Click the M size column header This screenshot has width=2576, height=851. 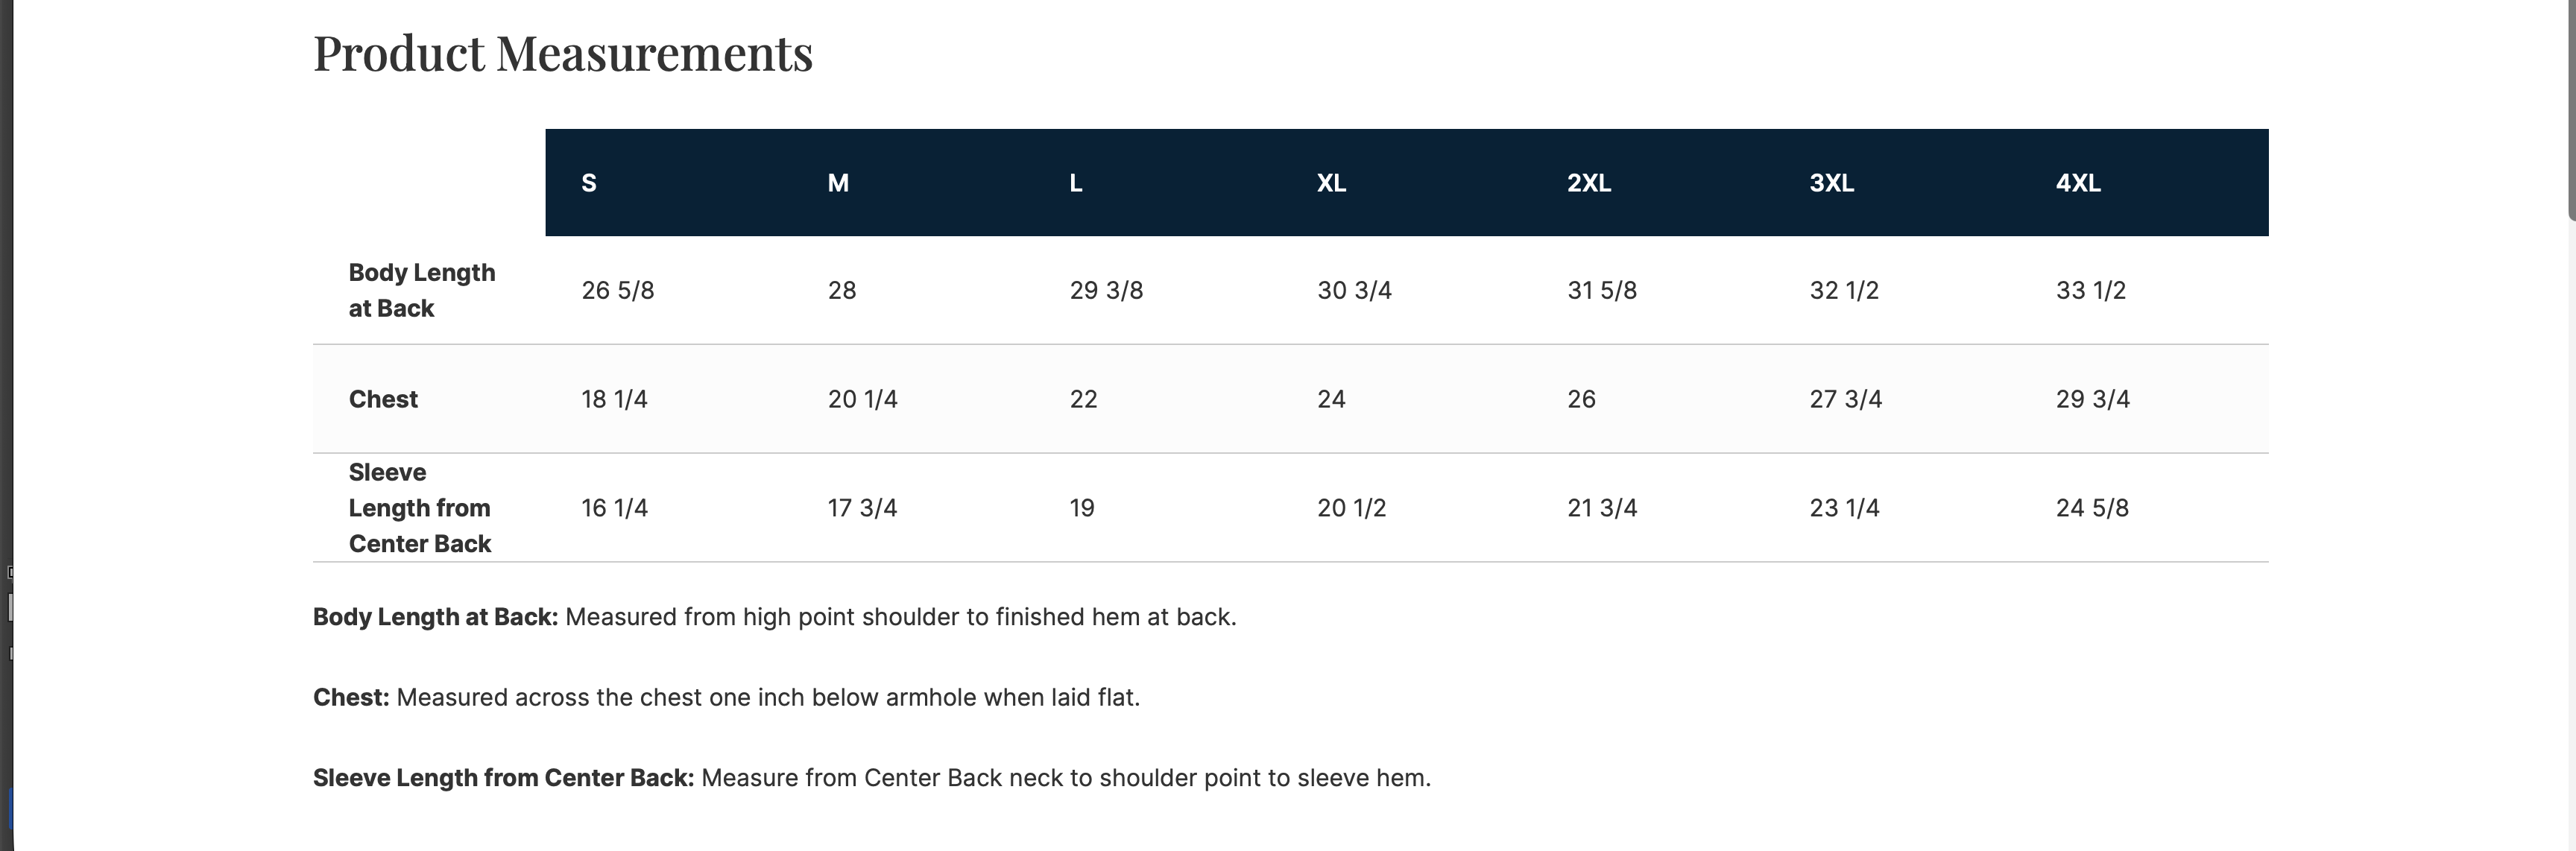point(838,183)
